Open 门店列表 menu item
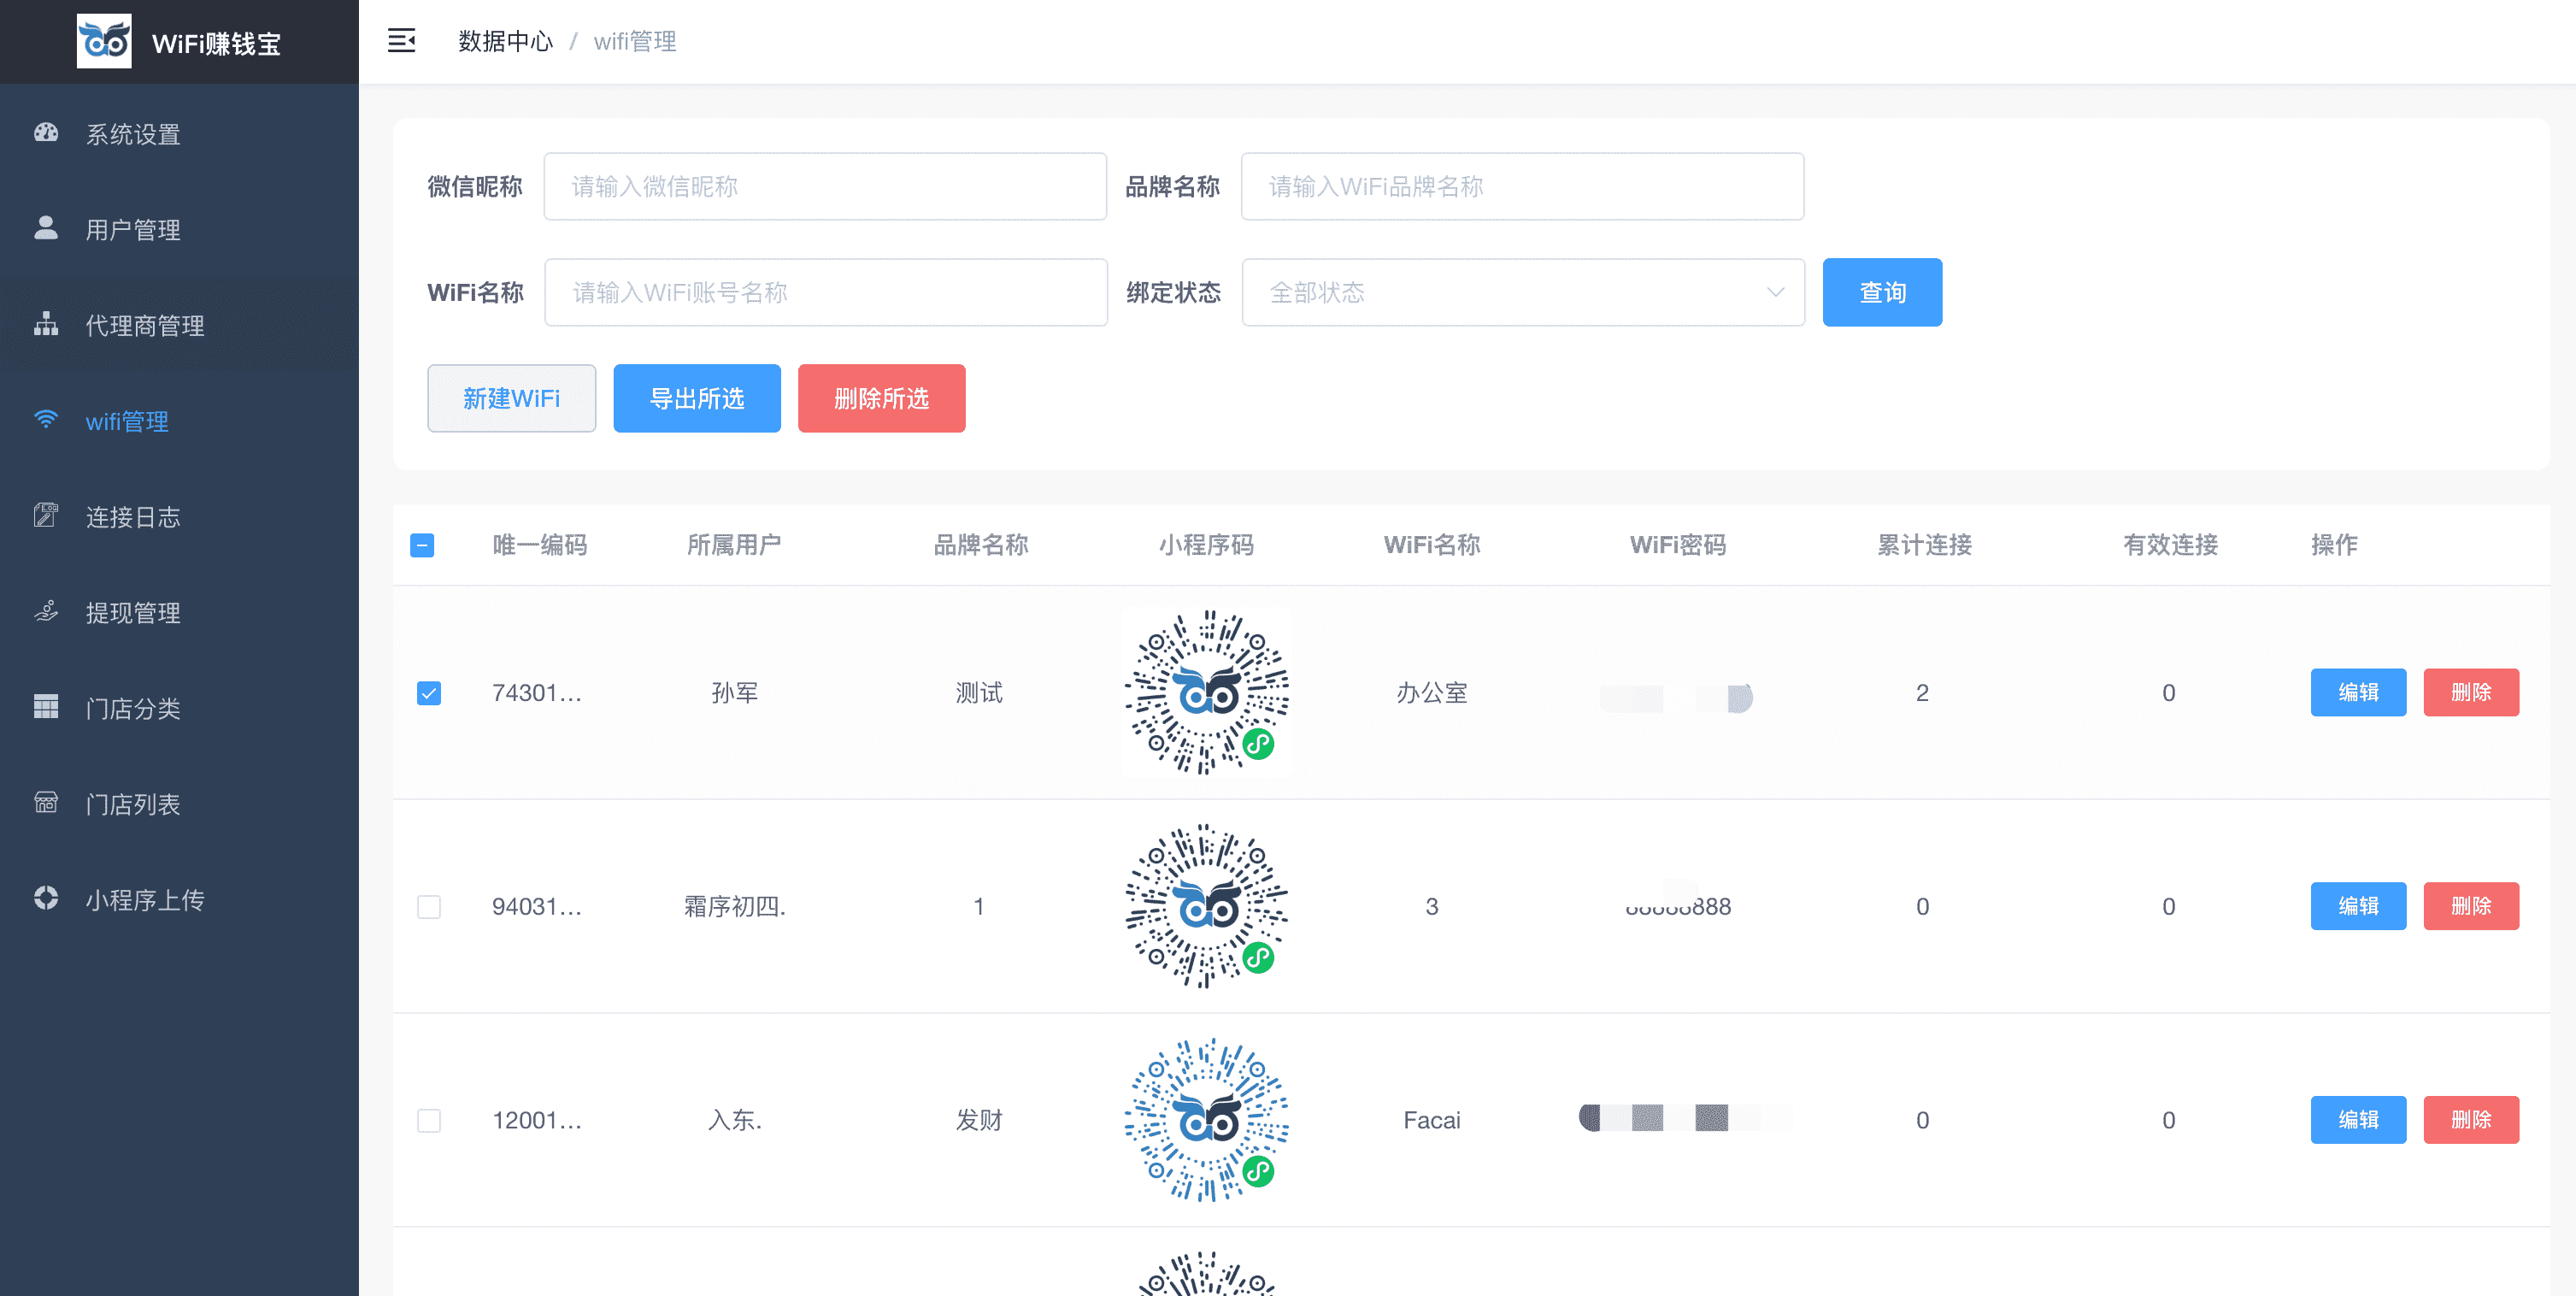2576x1296 pixels. pos(180,804)
